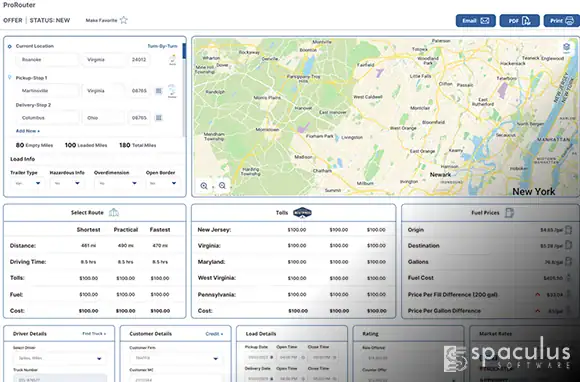Open the Overdimension dropdown
Image resolution: width=580 pixels, height=382 pixels.
coord(117,183)
